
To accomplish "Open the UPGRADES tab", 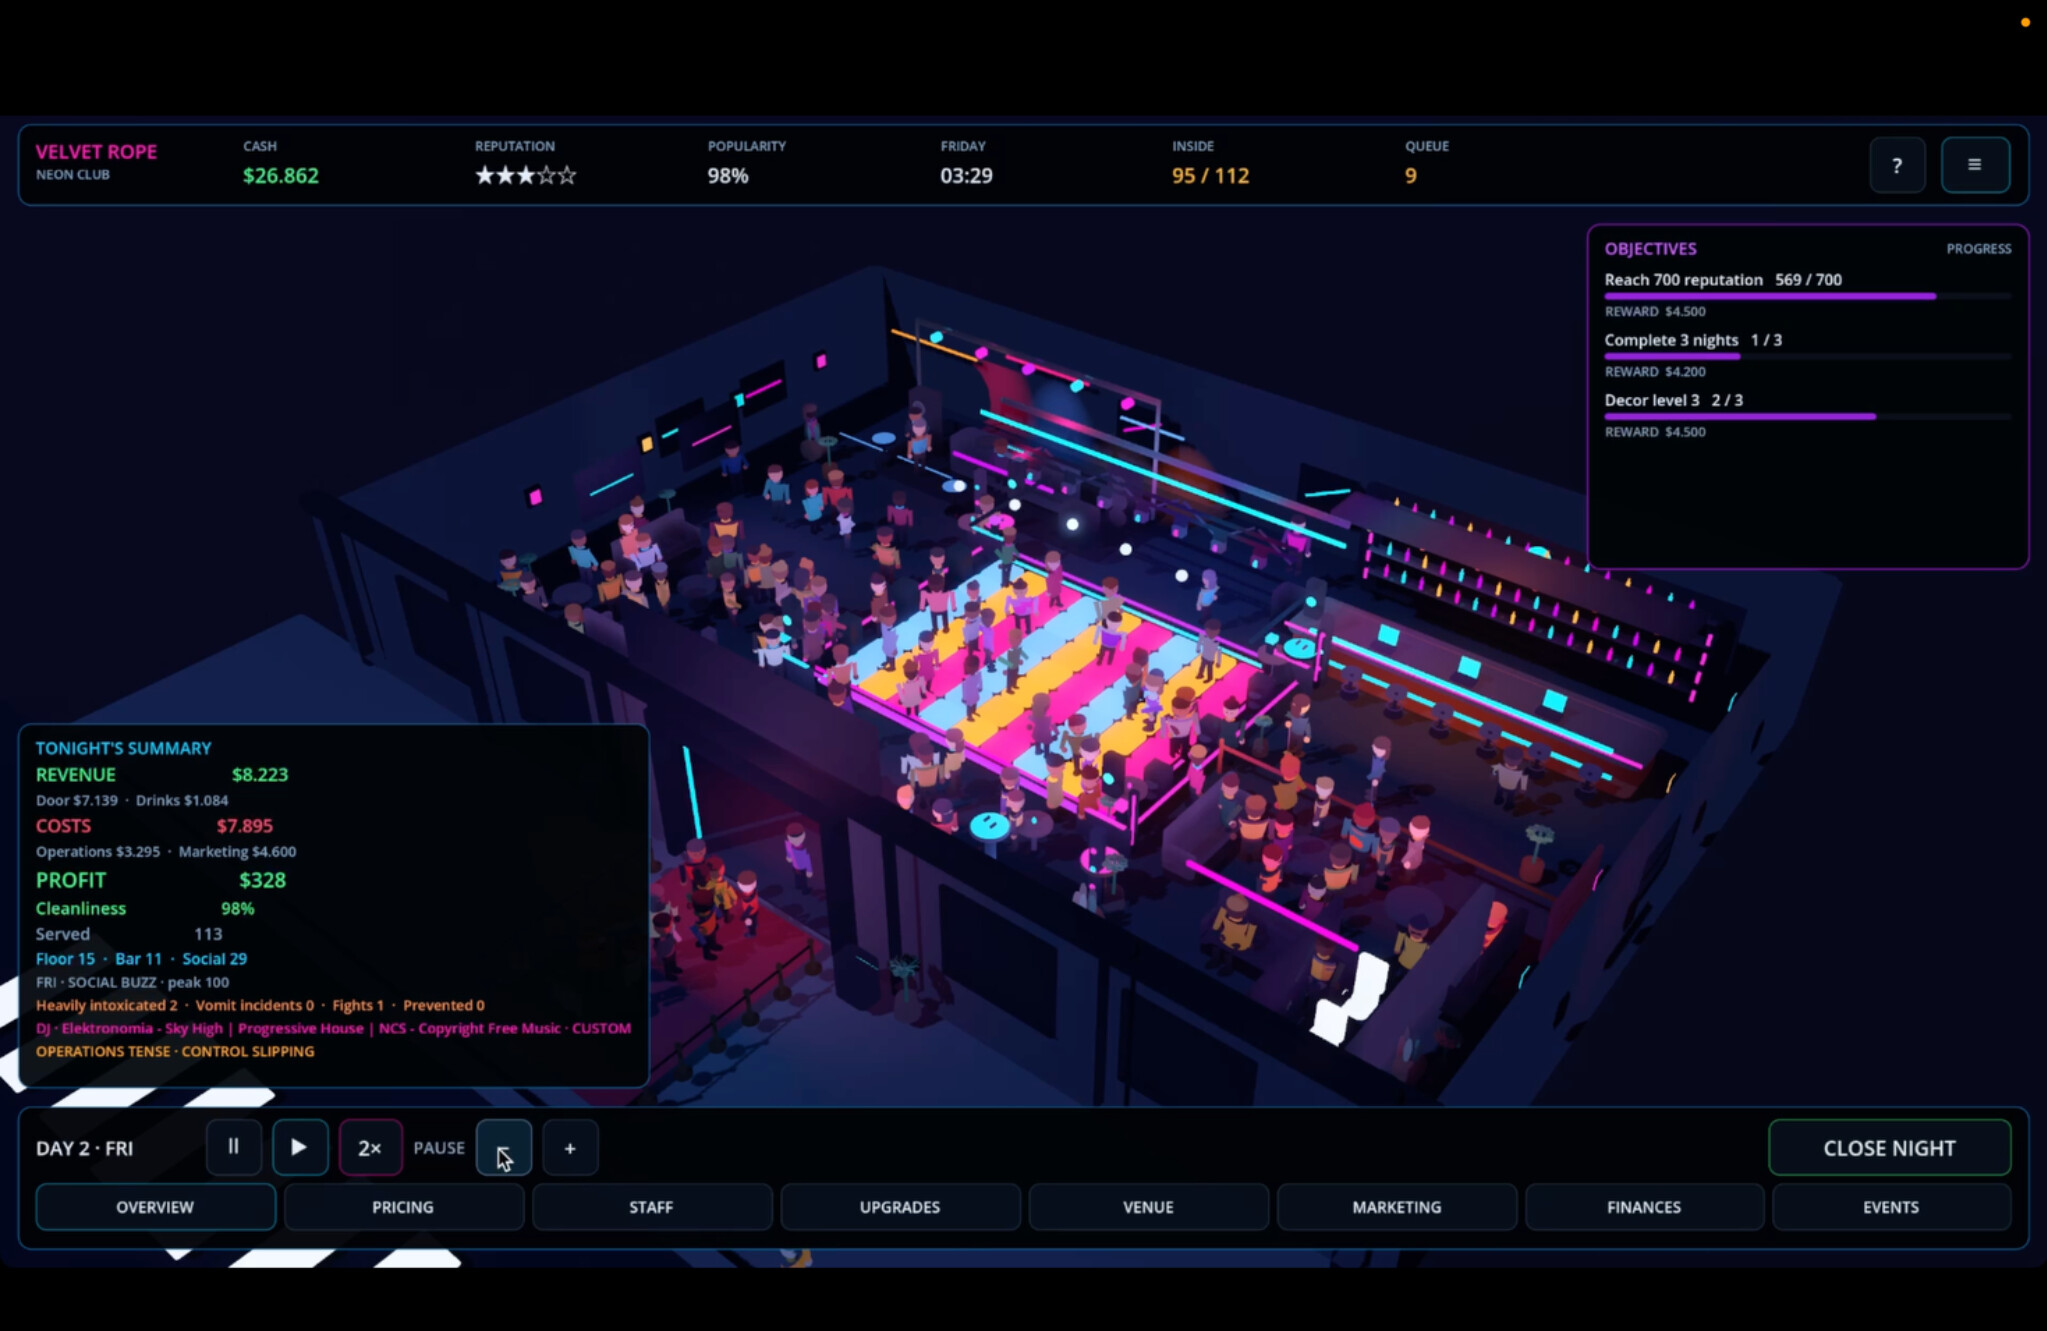I will click(899, 1206).
